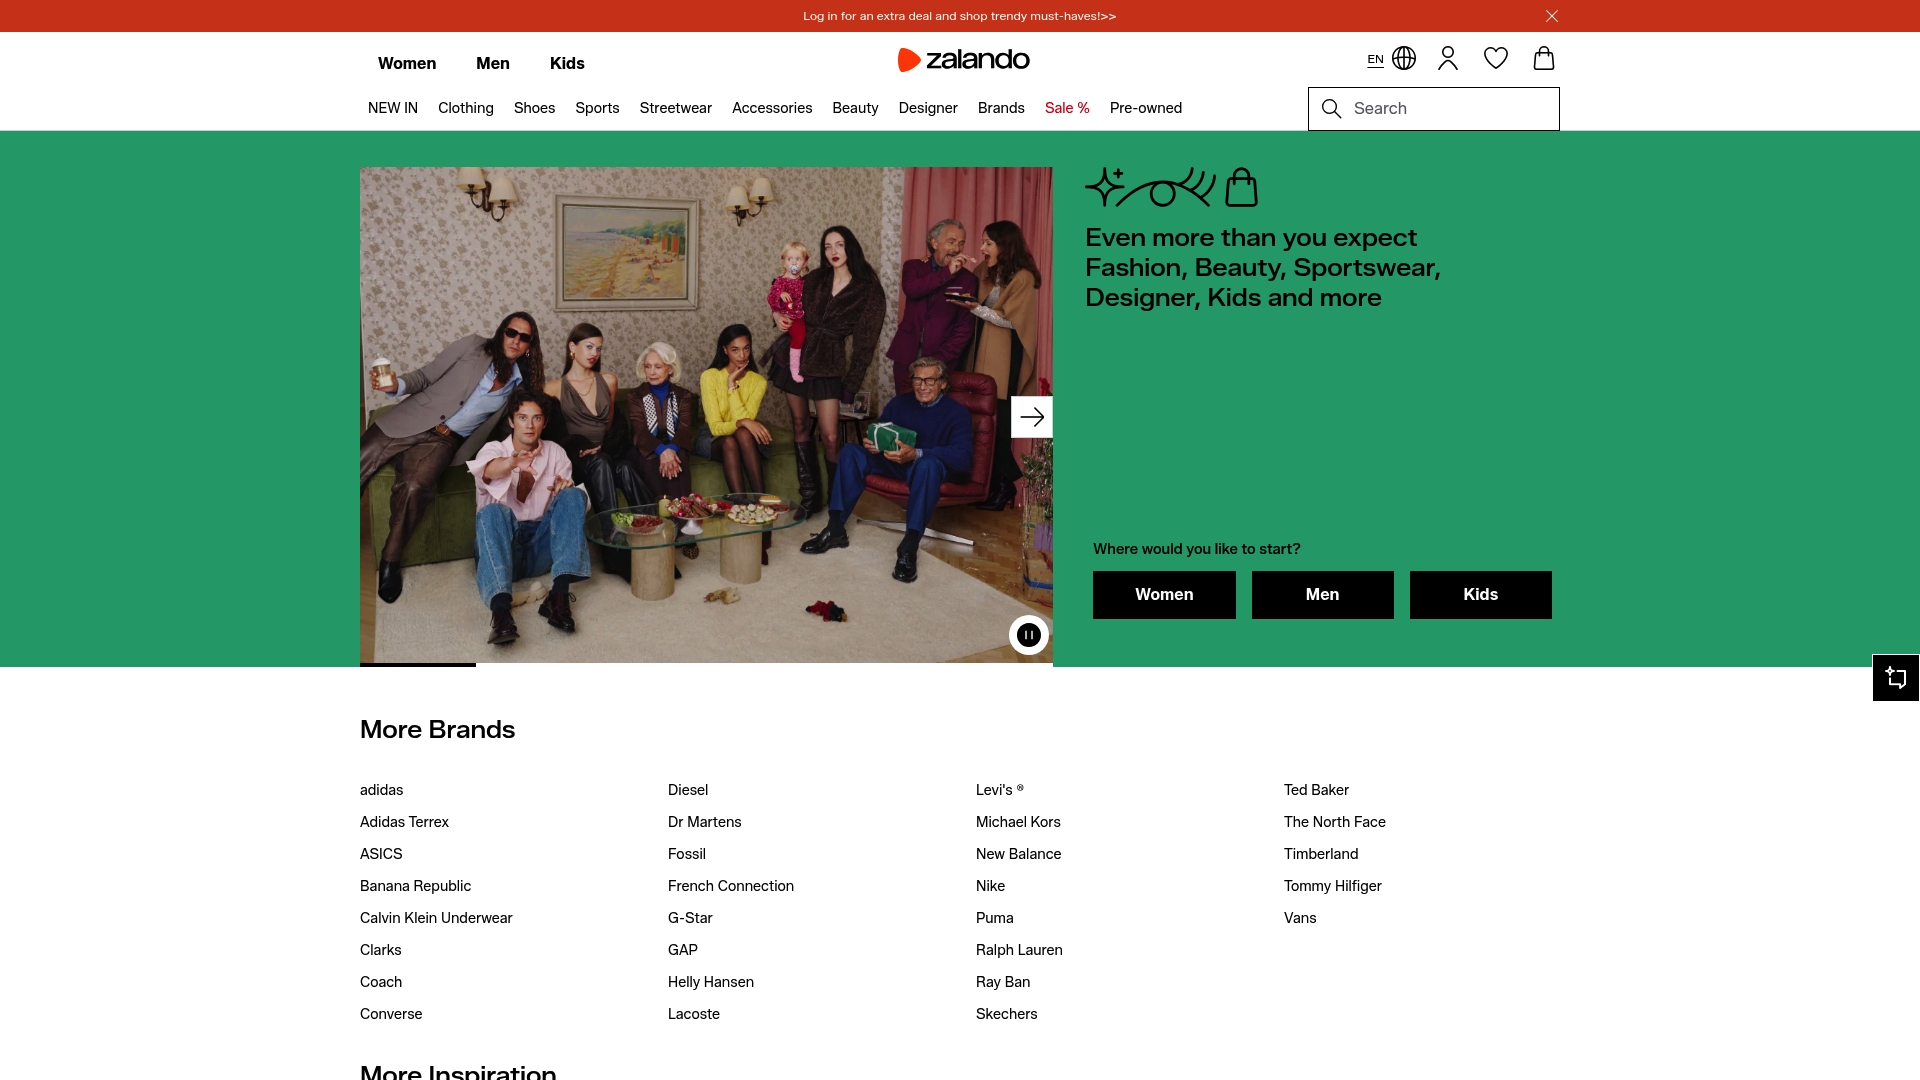Open the Pre-owned category

1145,108
